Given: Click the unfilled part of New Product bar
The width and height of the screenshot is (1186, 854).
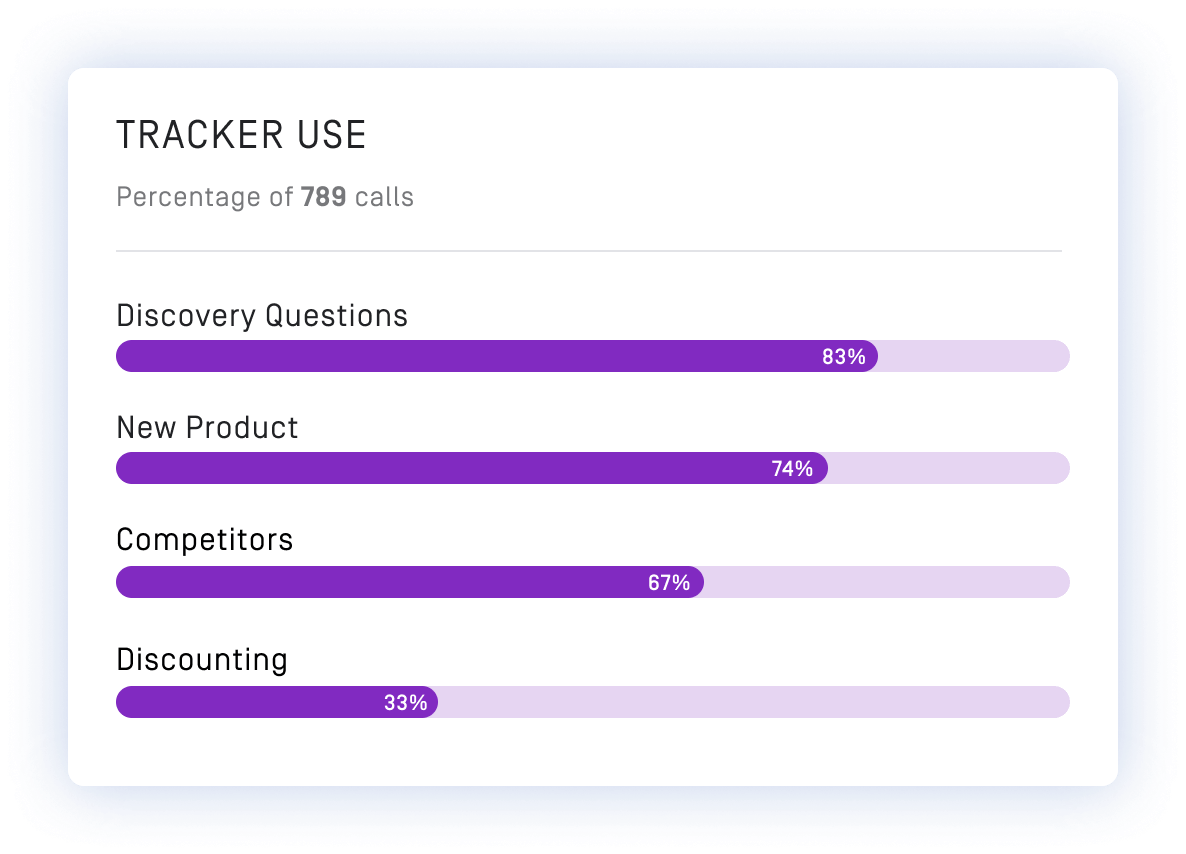Looking at the screenshot, I should tap(949, 468).
